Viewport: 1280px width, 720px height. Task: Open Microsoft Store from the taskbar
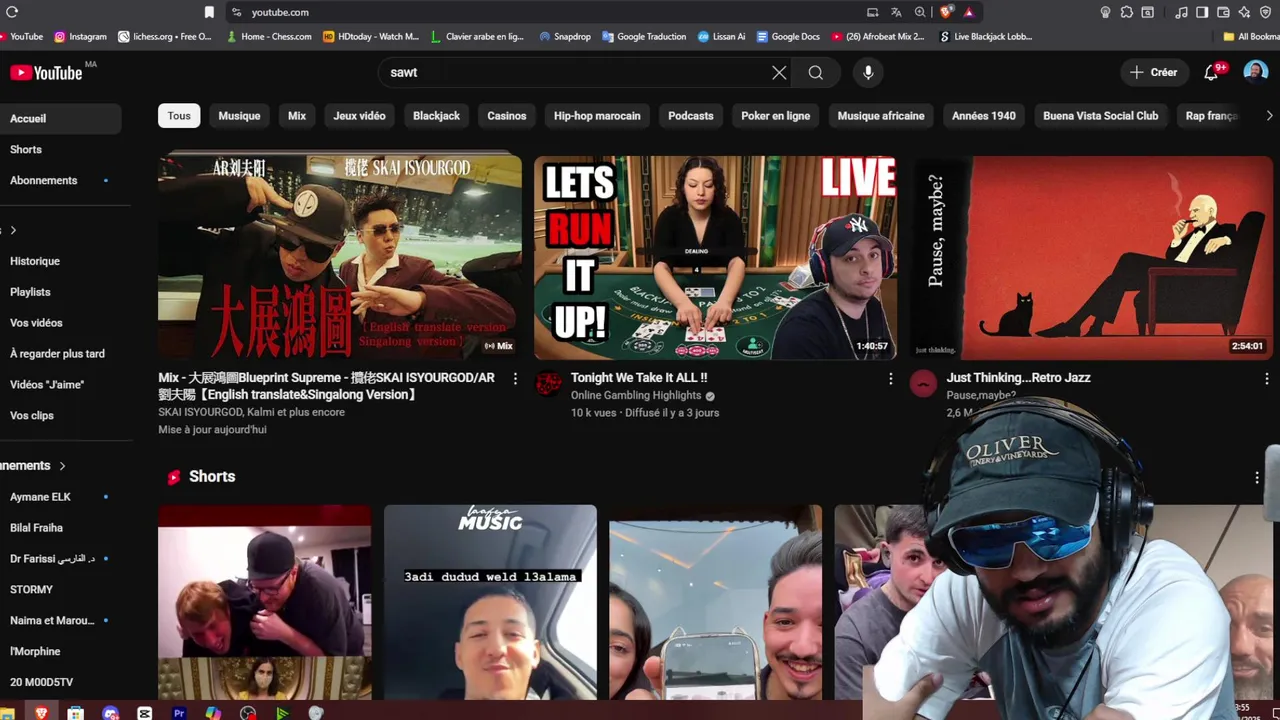pos(76,713)
